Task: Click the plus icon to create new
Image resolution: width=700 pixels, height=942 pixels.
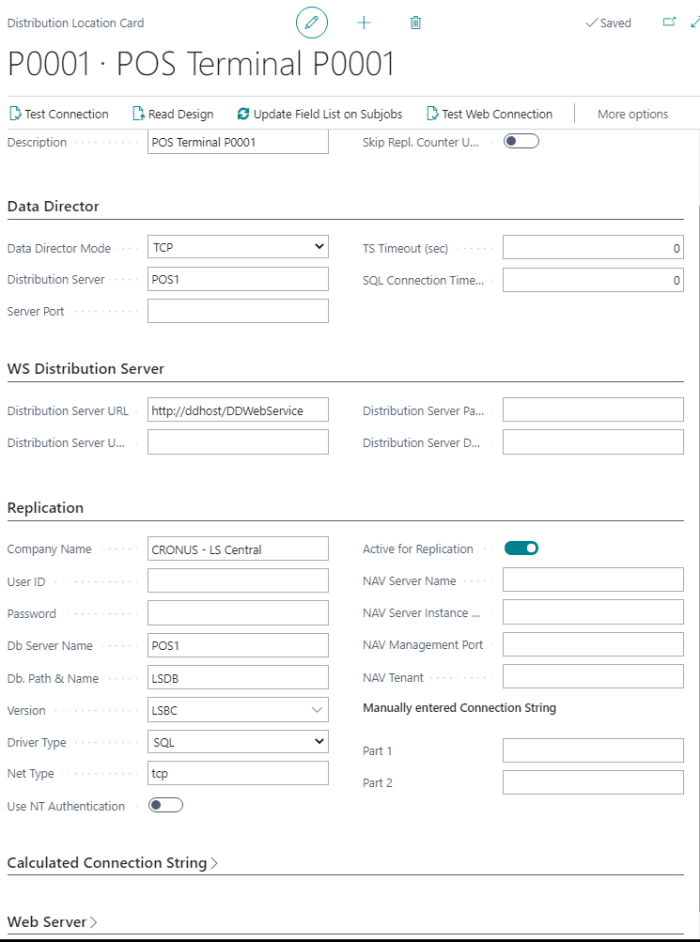Action: 364,22
